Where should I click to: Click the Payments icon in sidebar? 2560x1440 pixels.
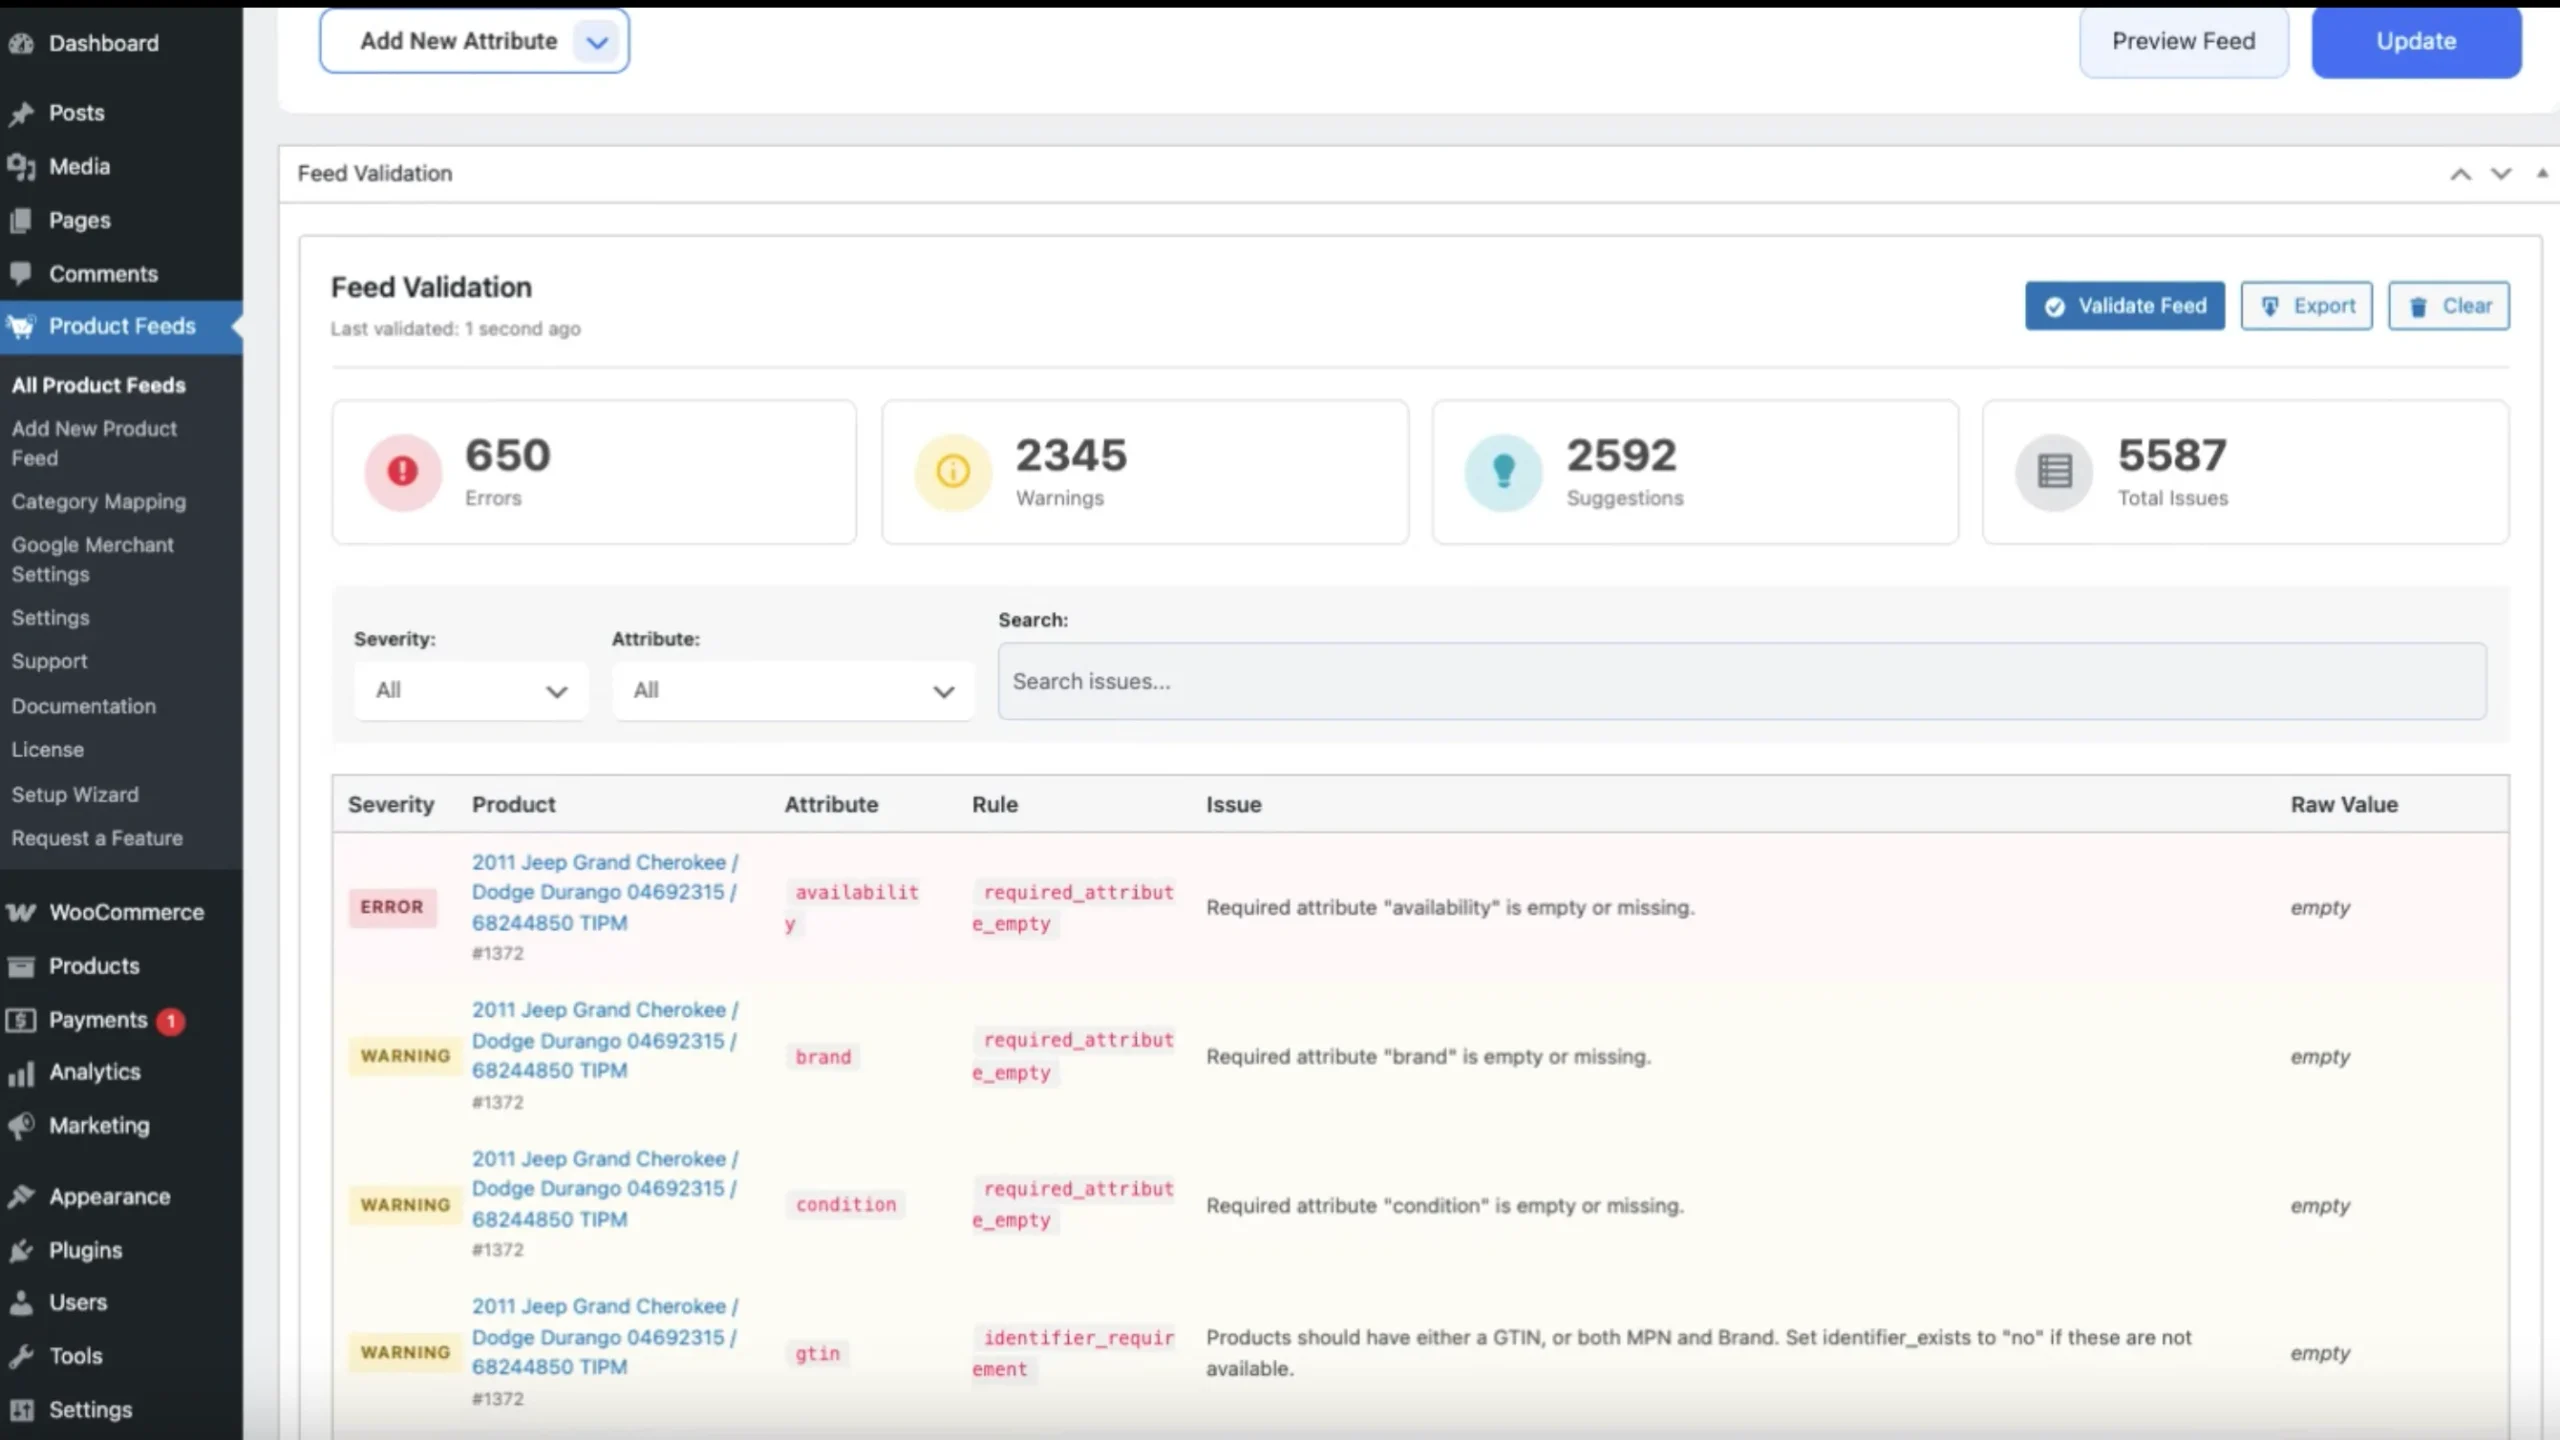[22, 1019]
